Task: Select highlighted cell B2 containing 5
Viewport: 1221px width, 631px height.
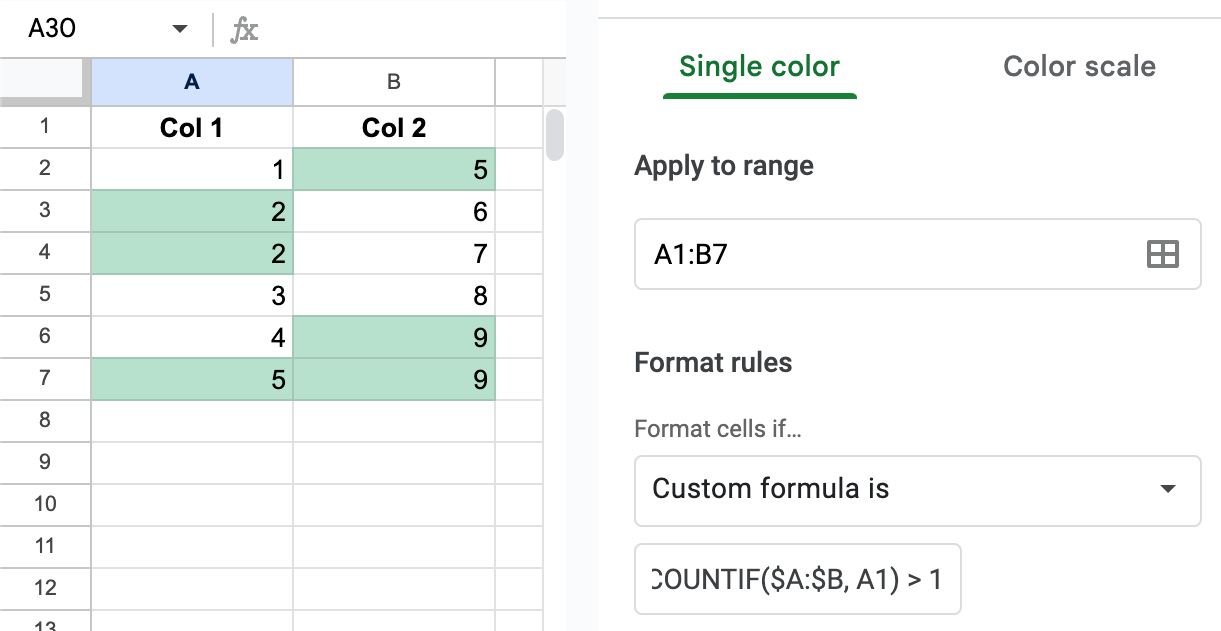Action: 393,169
